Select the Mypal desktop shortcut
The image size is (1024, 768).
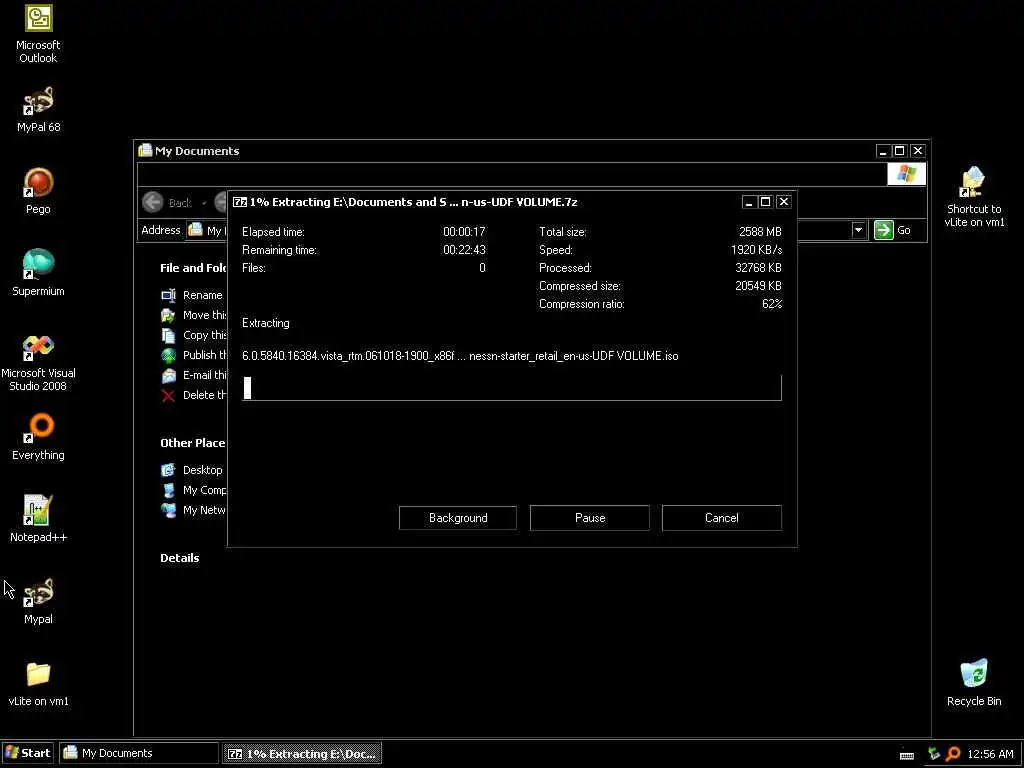[38, 601]
